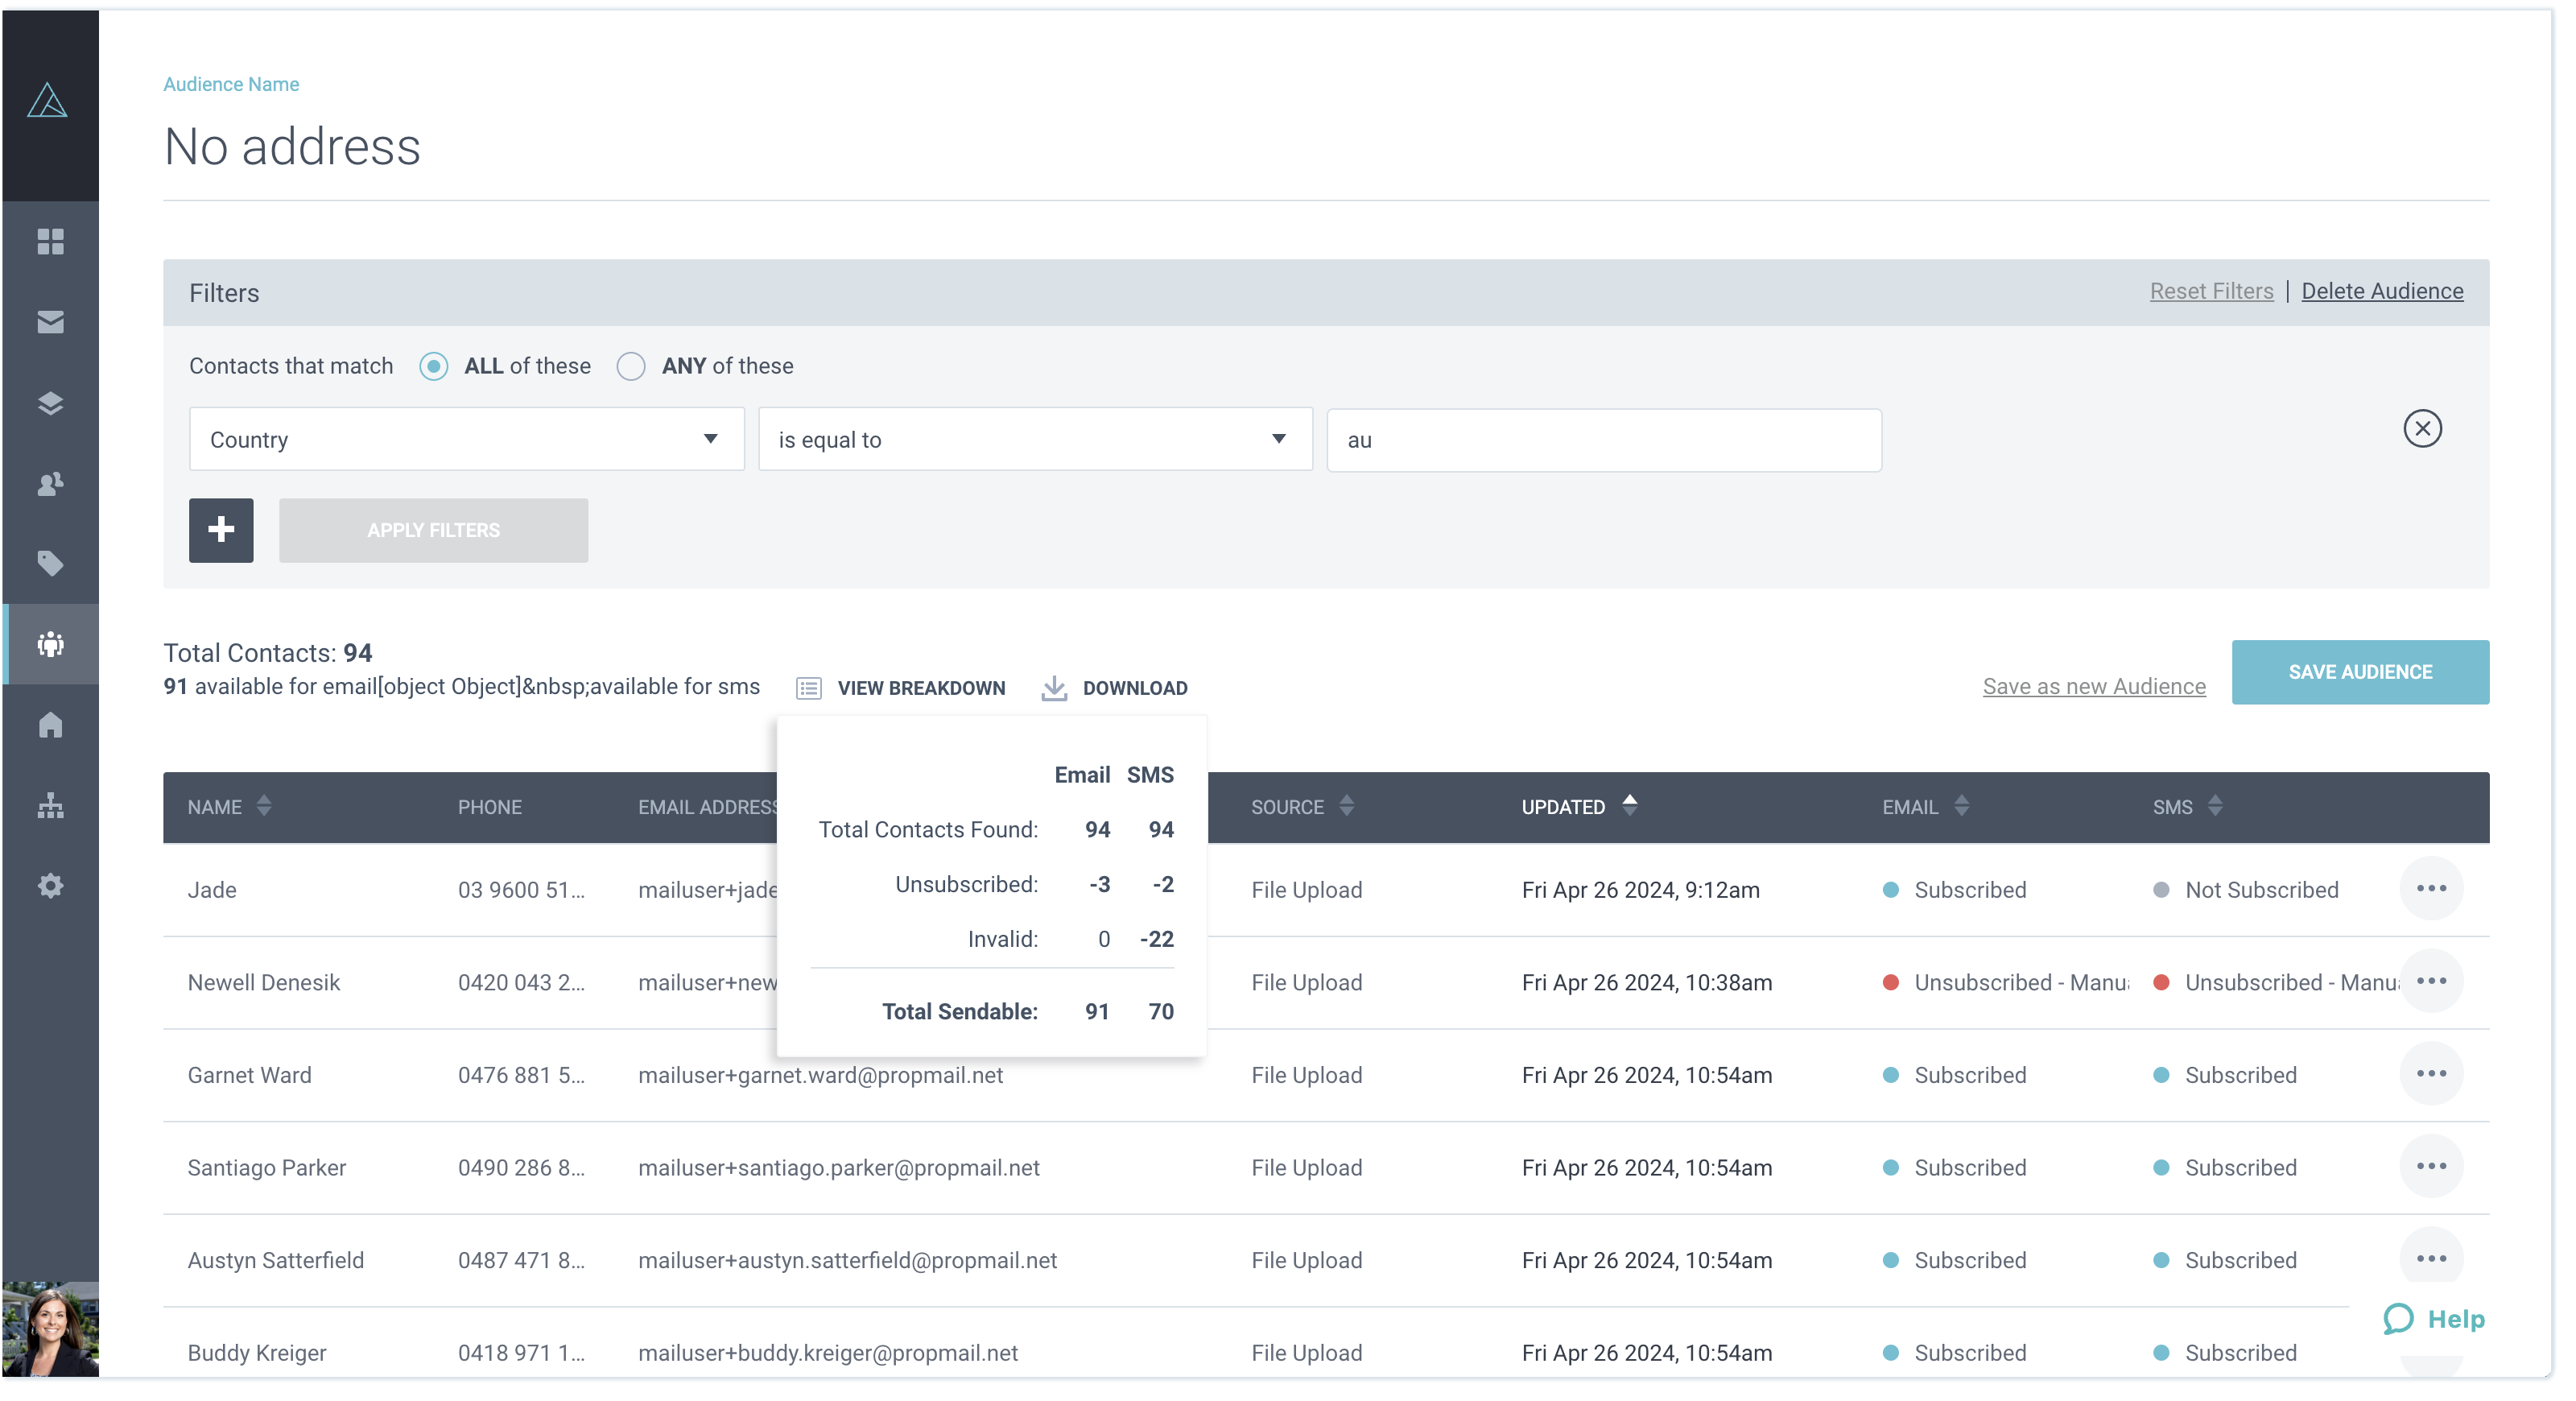Image resolution: width=2576 pixels, height=1401 pixels.
Task: Open the org hierarchy icon in sidebar
Action: [50, 805]
